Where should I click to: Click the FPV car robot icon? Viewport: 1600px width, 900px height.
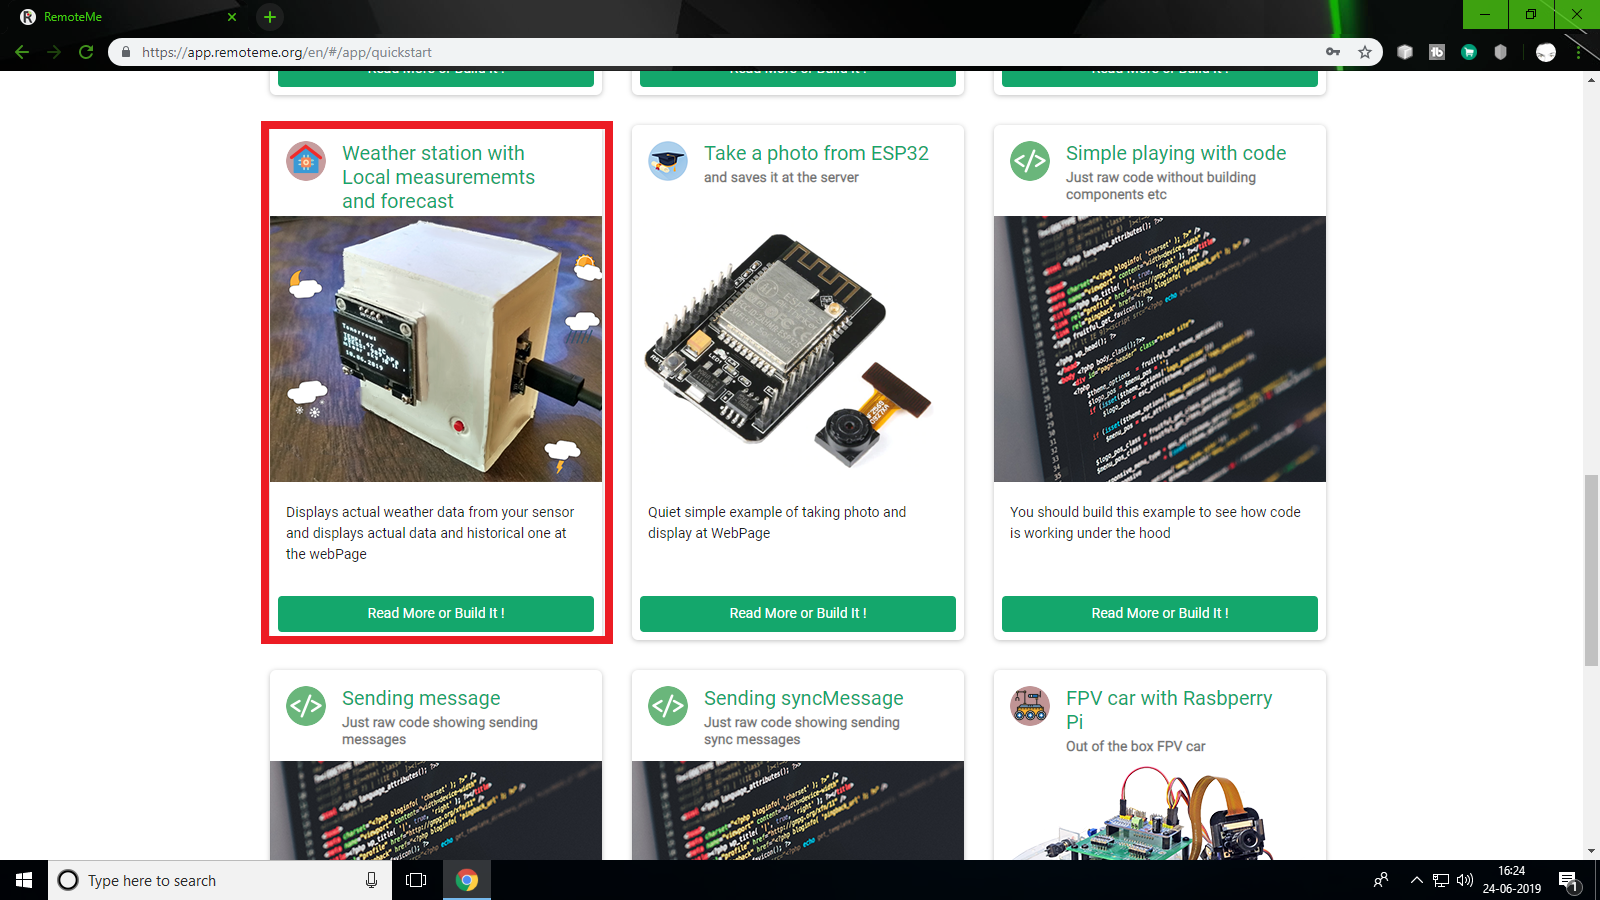[1030, 706]
